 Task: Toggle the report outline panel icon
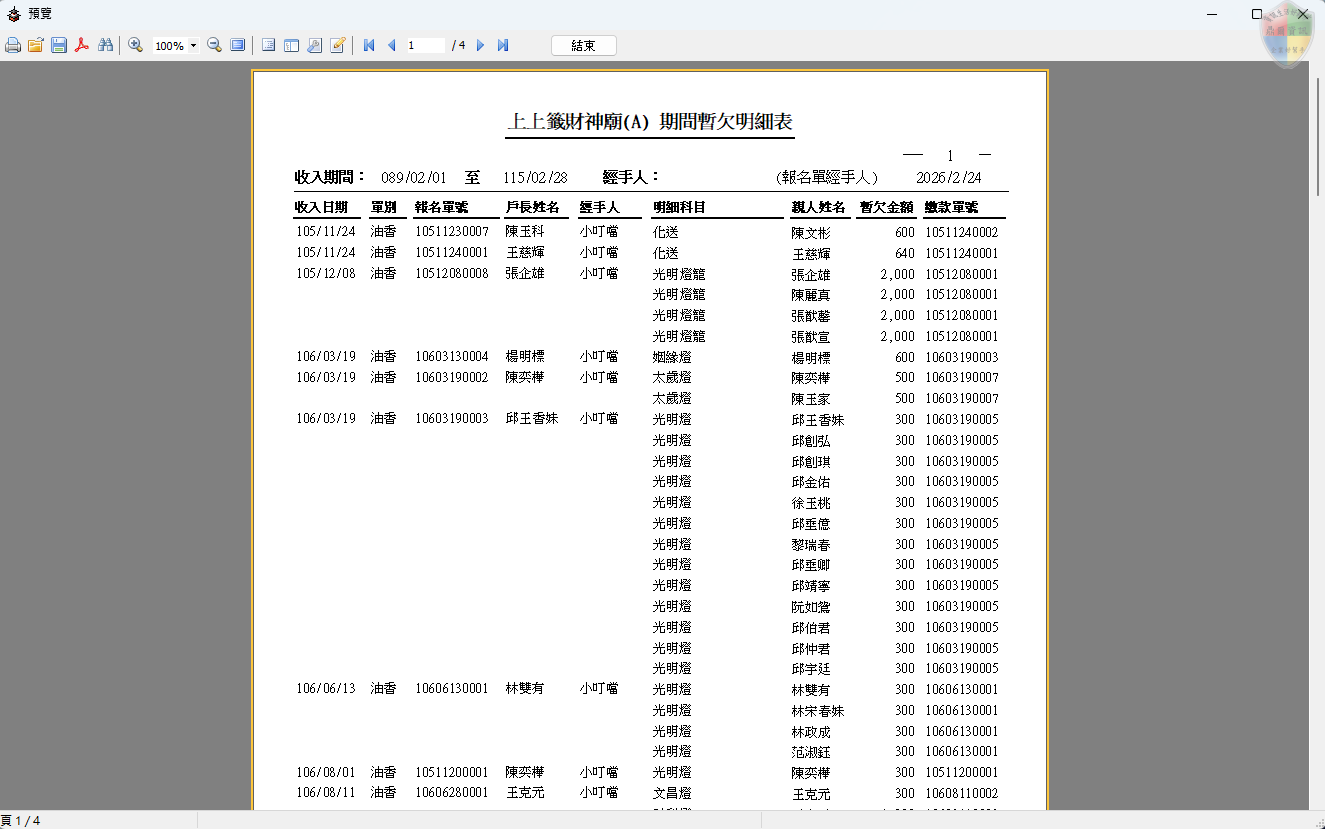click(268, 45)
